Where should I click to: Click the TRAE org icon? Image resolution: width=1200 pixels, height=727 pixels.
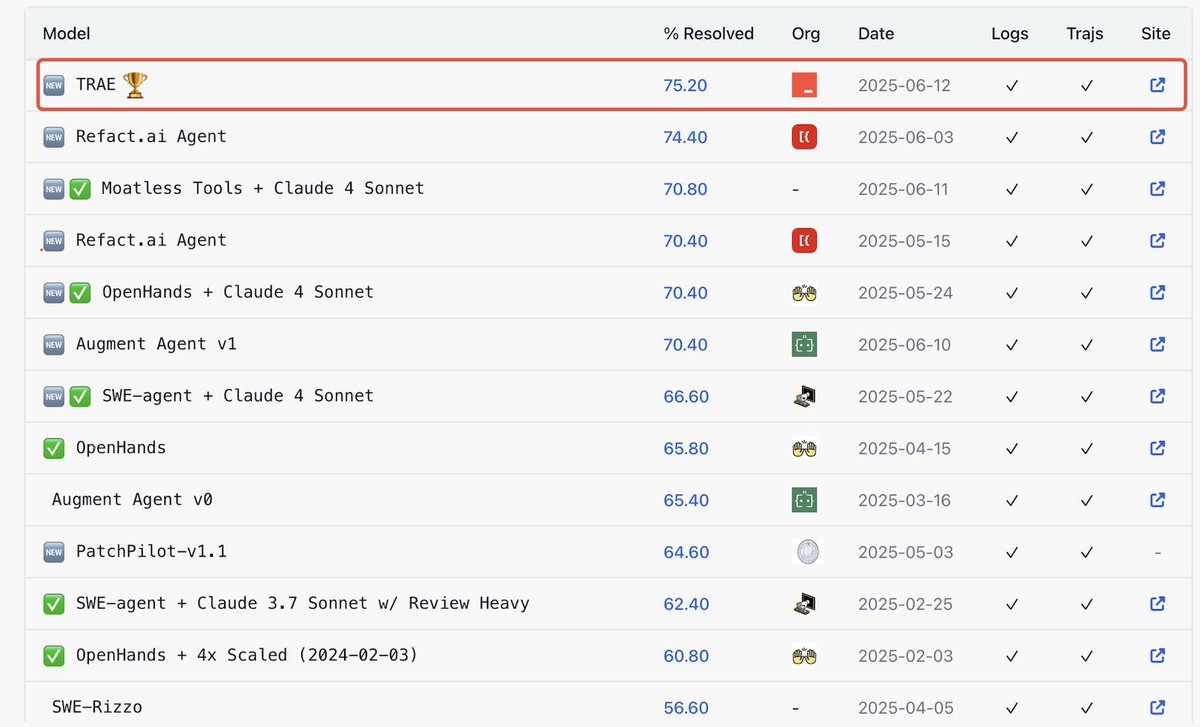click(x=805, y=85)
